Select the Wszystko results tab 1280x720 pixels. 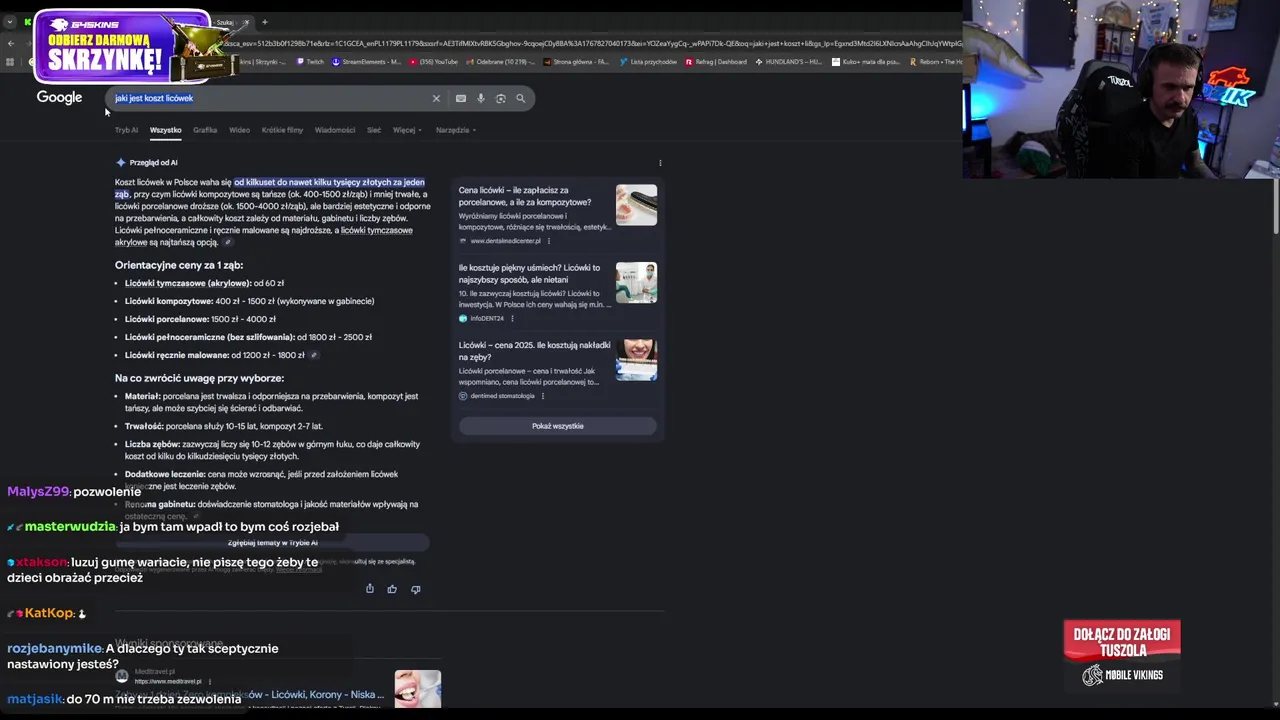166,130
